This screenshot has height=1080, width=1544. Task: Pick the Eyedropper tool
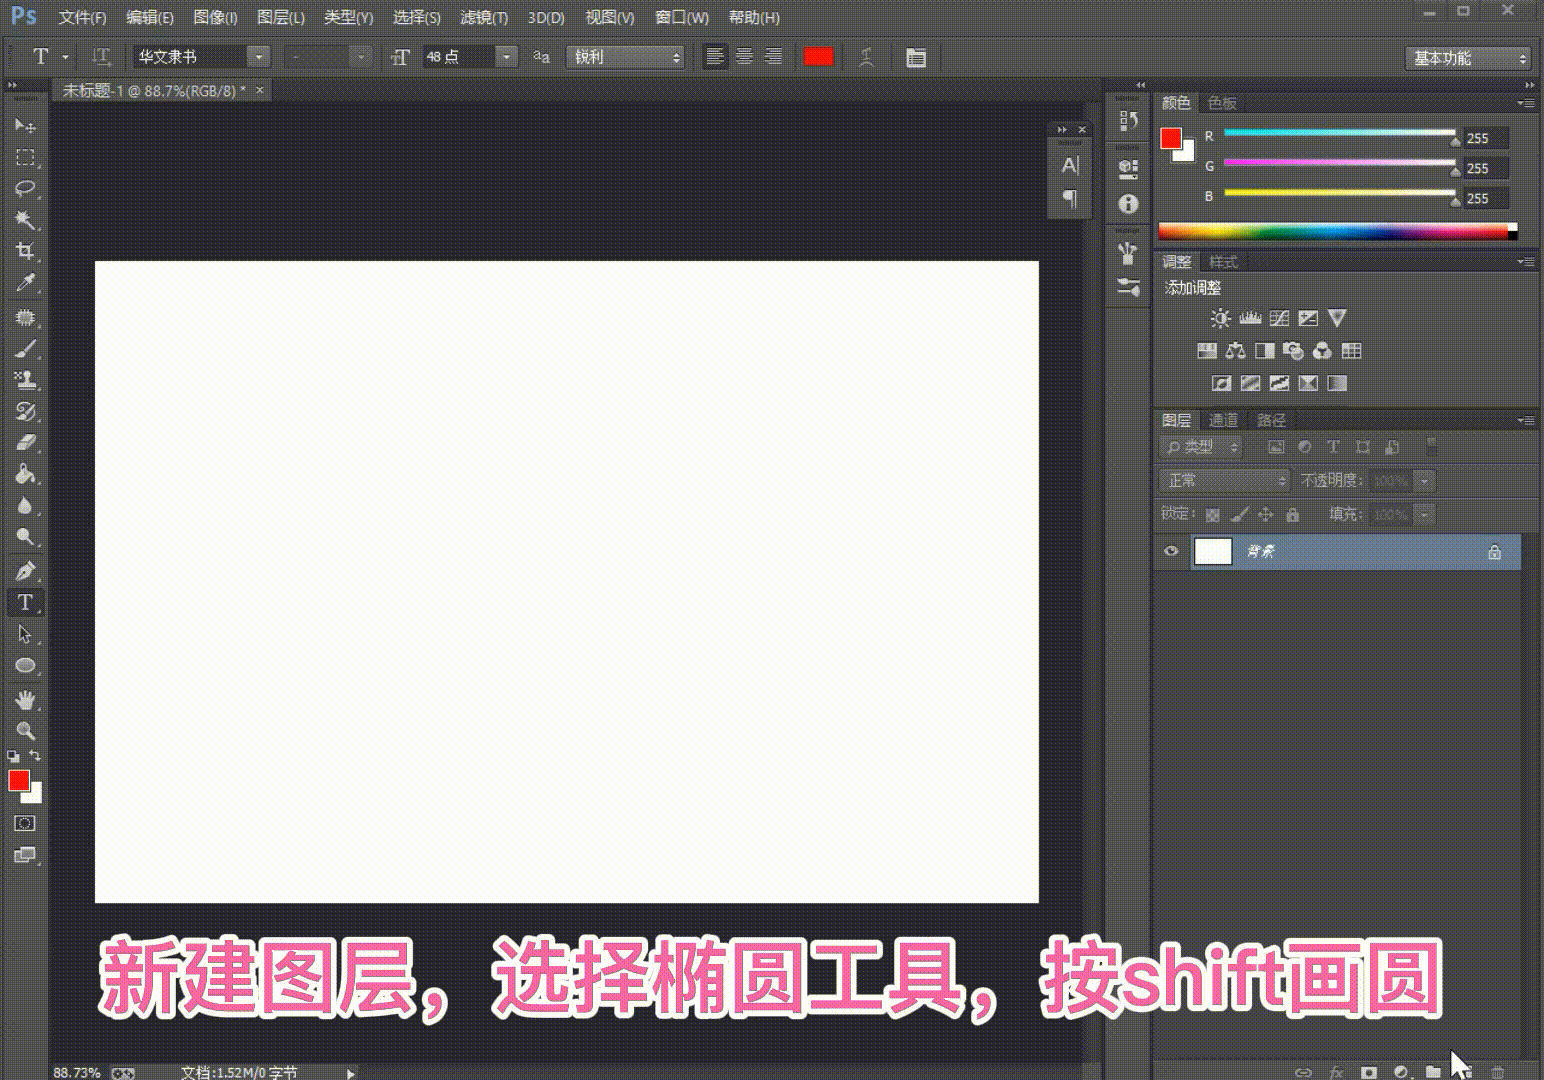point(25,283)
